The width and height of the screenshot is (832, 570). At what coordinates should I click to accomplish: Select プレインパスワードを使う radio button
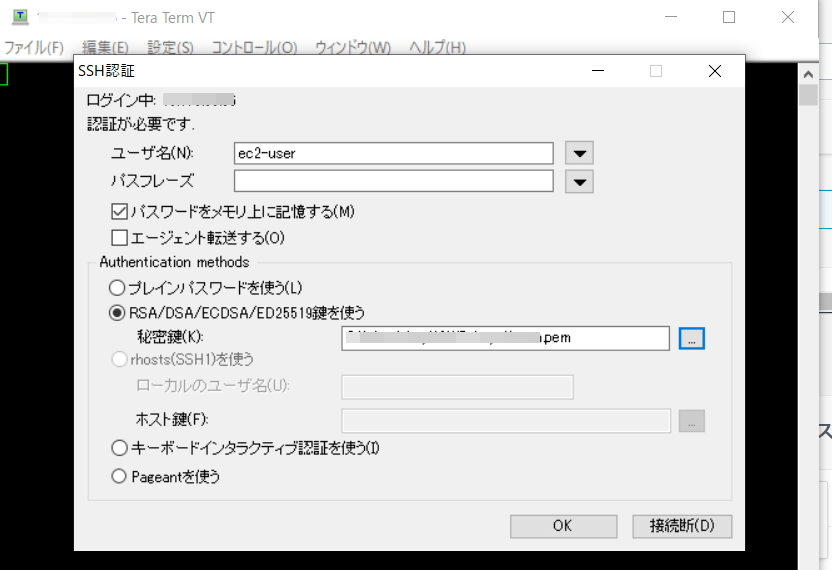117,288
